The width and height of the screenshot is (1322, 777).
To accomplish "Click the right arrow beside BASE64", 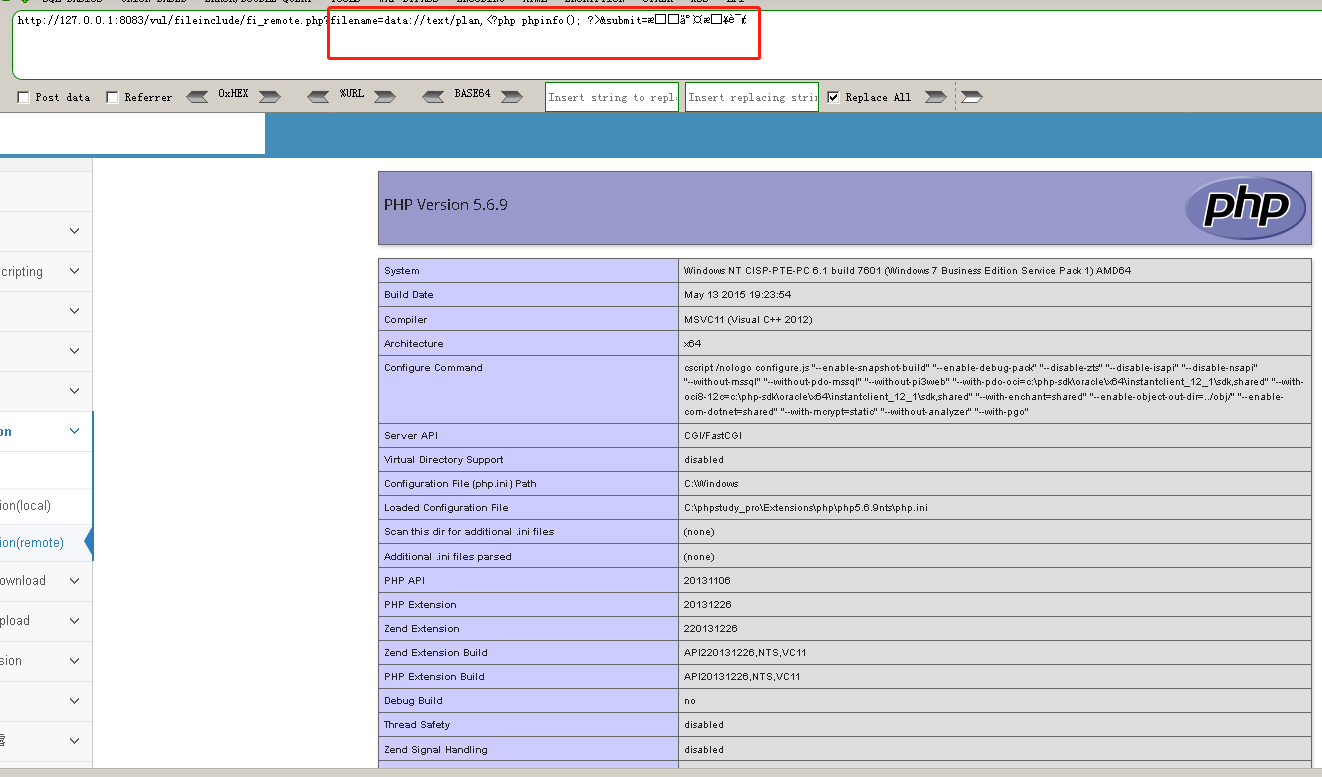I will [511, 97].
